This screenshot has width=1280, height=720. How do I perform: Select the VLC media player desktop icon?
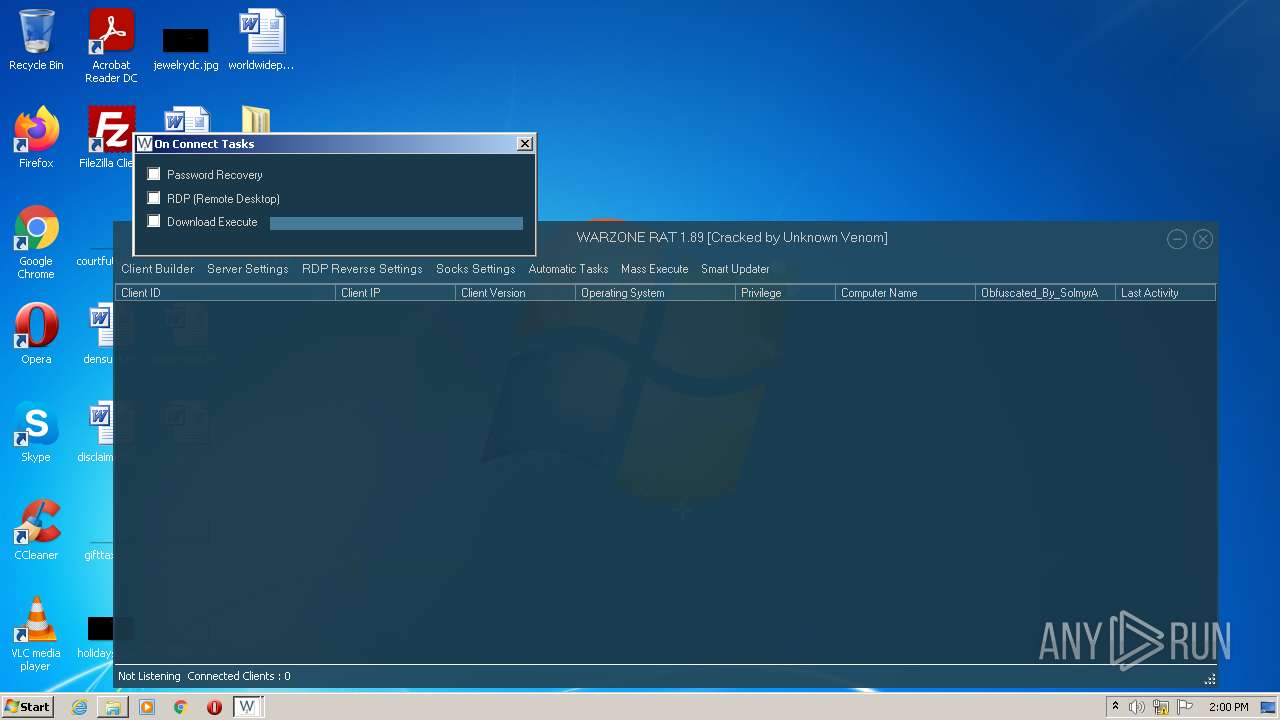[36, 634]
